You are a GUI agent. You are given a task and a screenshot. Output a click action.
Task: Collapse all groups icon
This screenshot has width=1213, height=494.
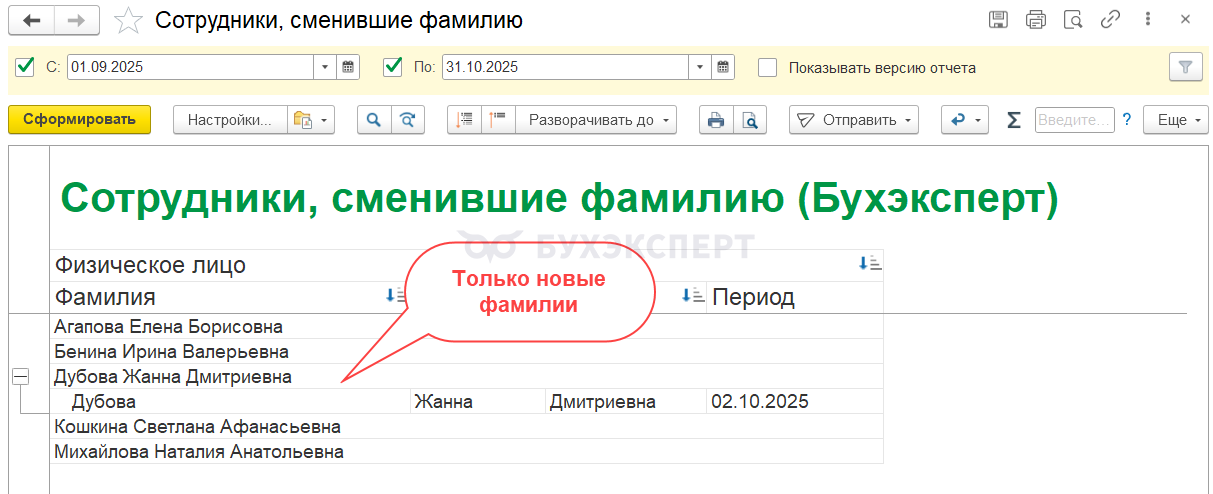[464, 120]
